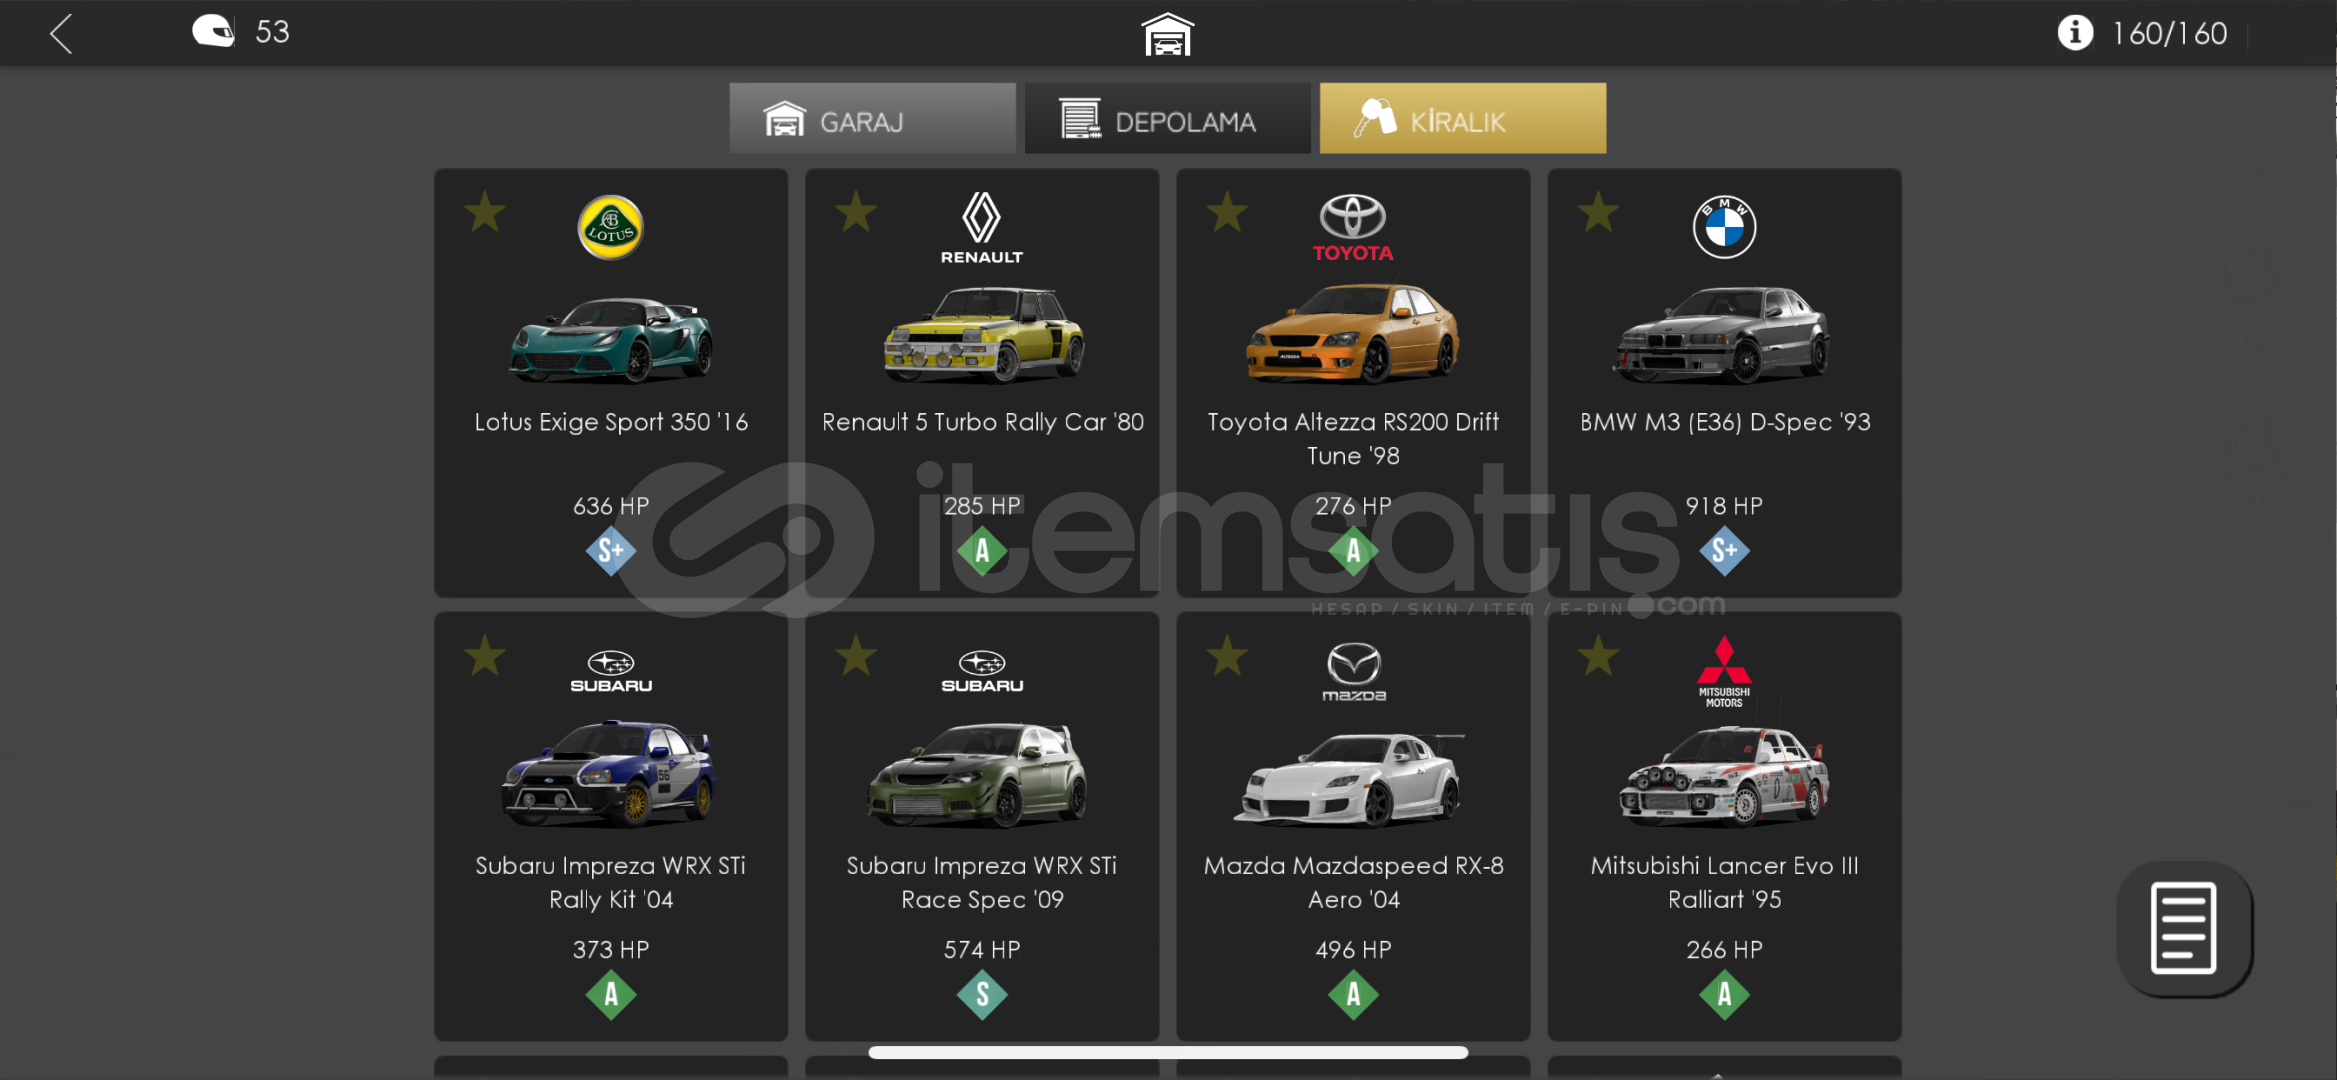2337x1080 pixels.
Task: Switch to the DEPOLAMA tab
Action: tap(1167, 119)
